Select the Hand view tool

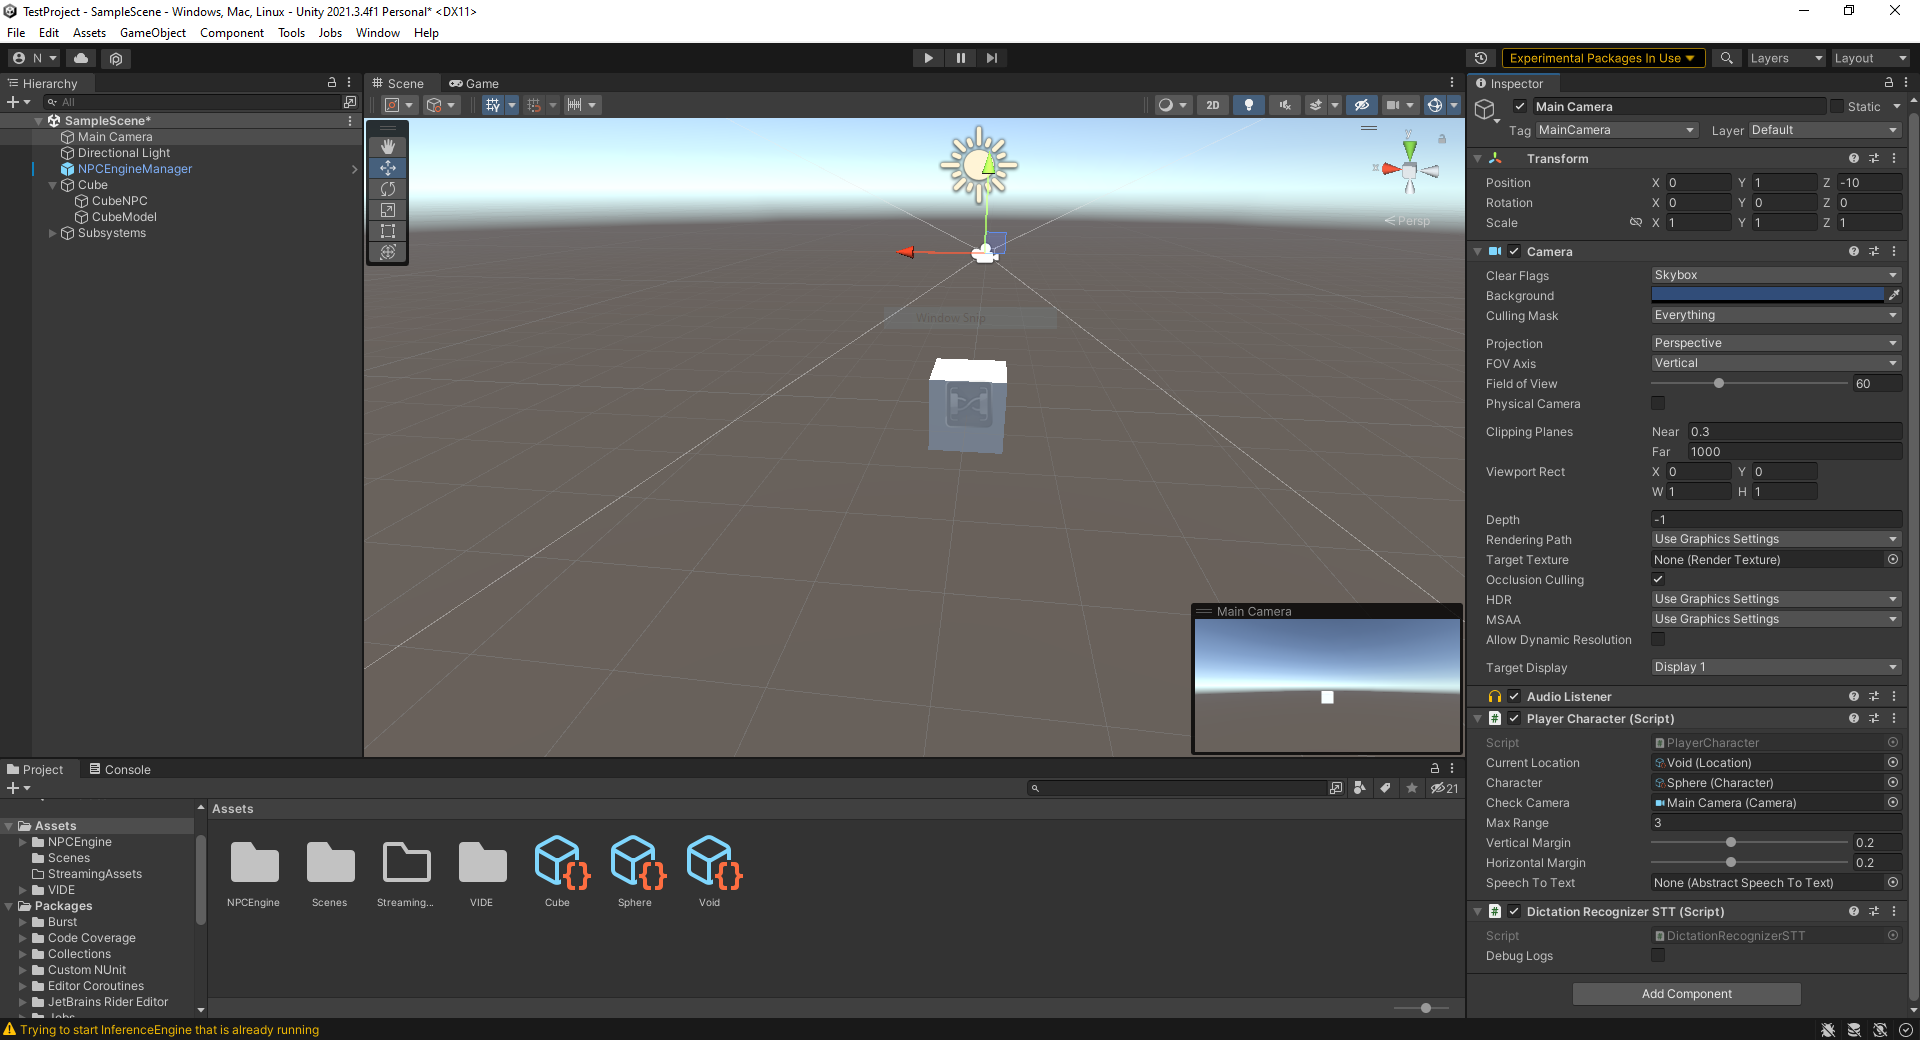click(388, 147)
